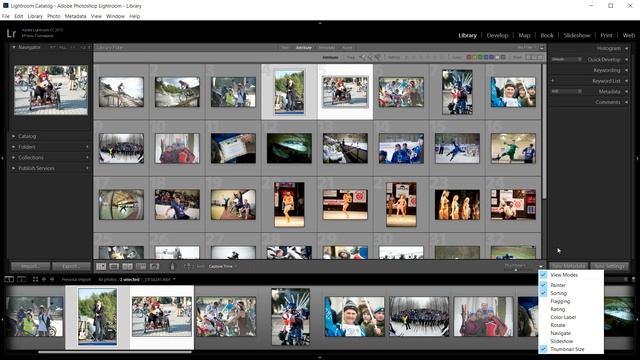The image size is (640, 360).
Task: Select Compare view icon in toolbar
Action: point(128,267)
